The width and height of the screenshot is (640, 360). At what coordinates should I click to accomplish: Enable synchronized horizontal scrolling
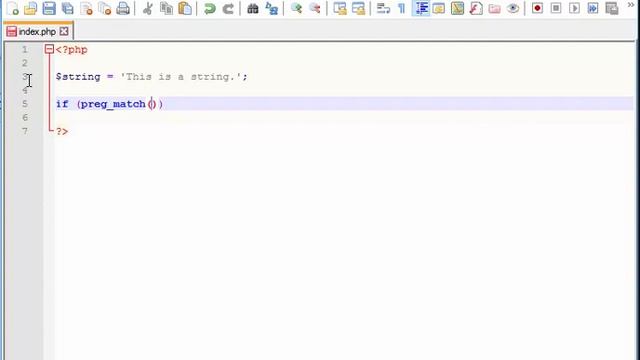pyautogui.click(x=358, y=8)
